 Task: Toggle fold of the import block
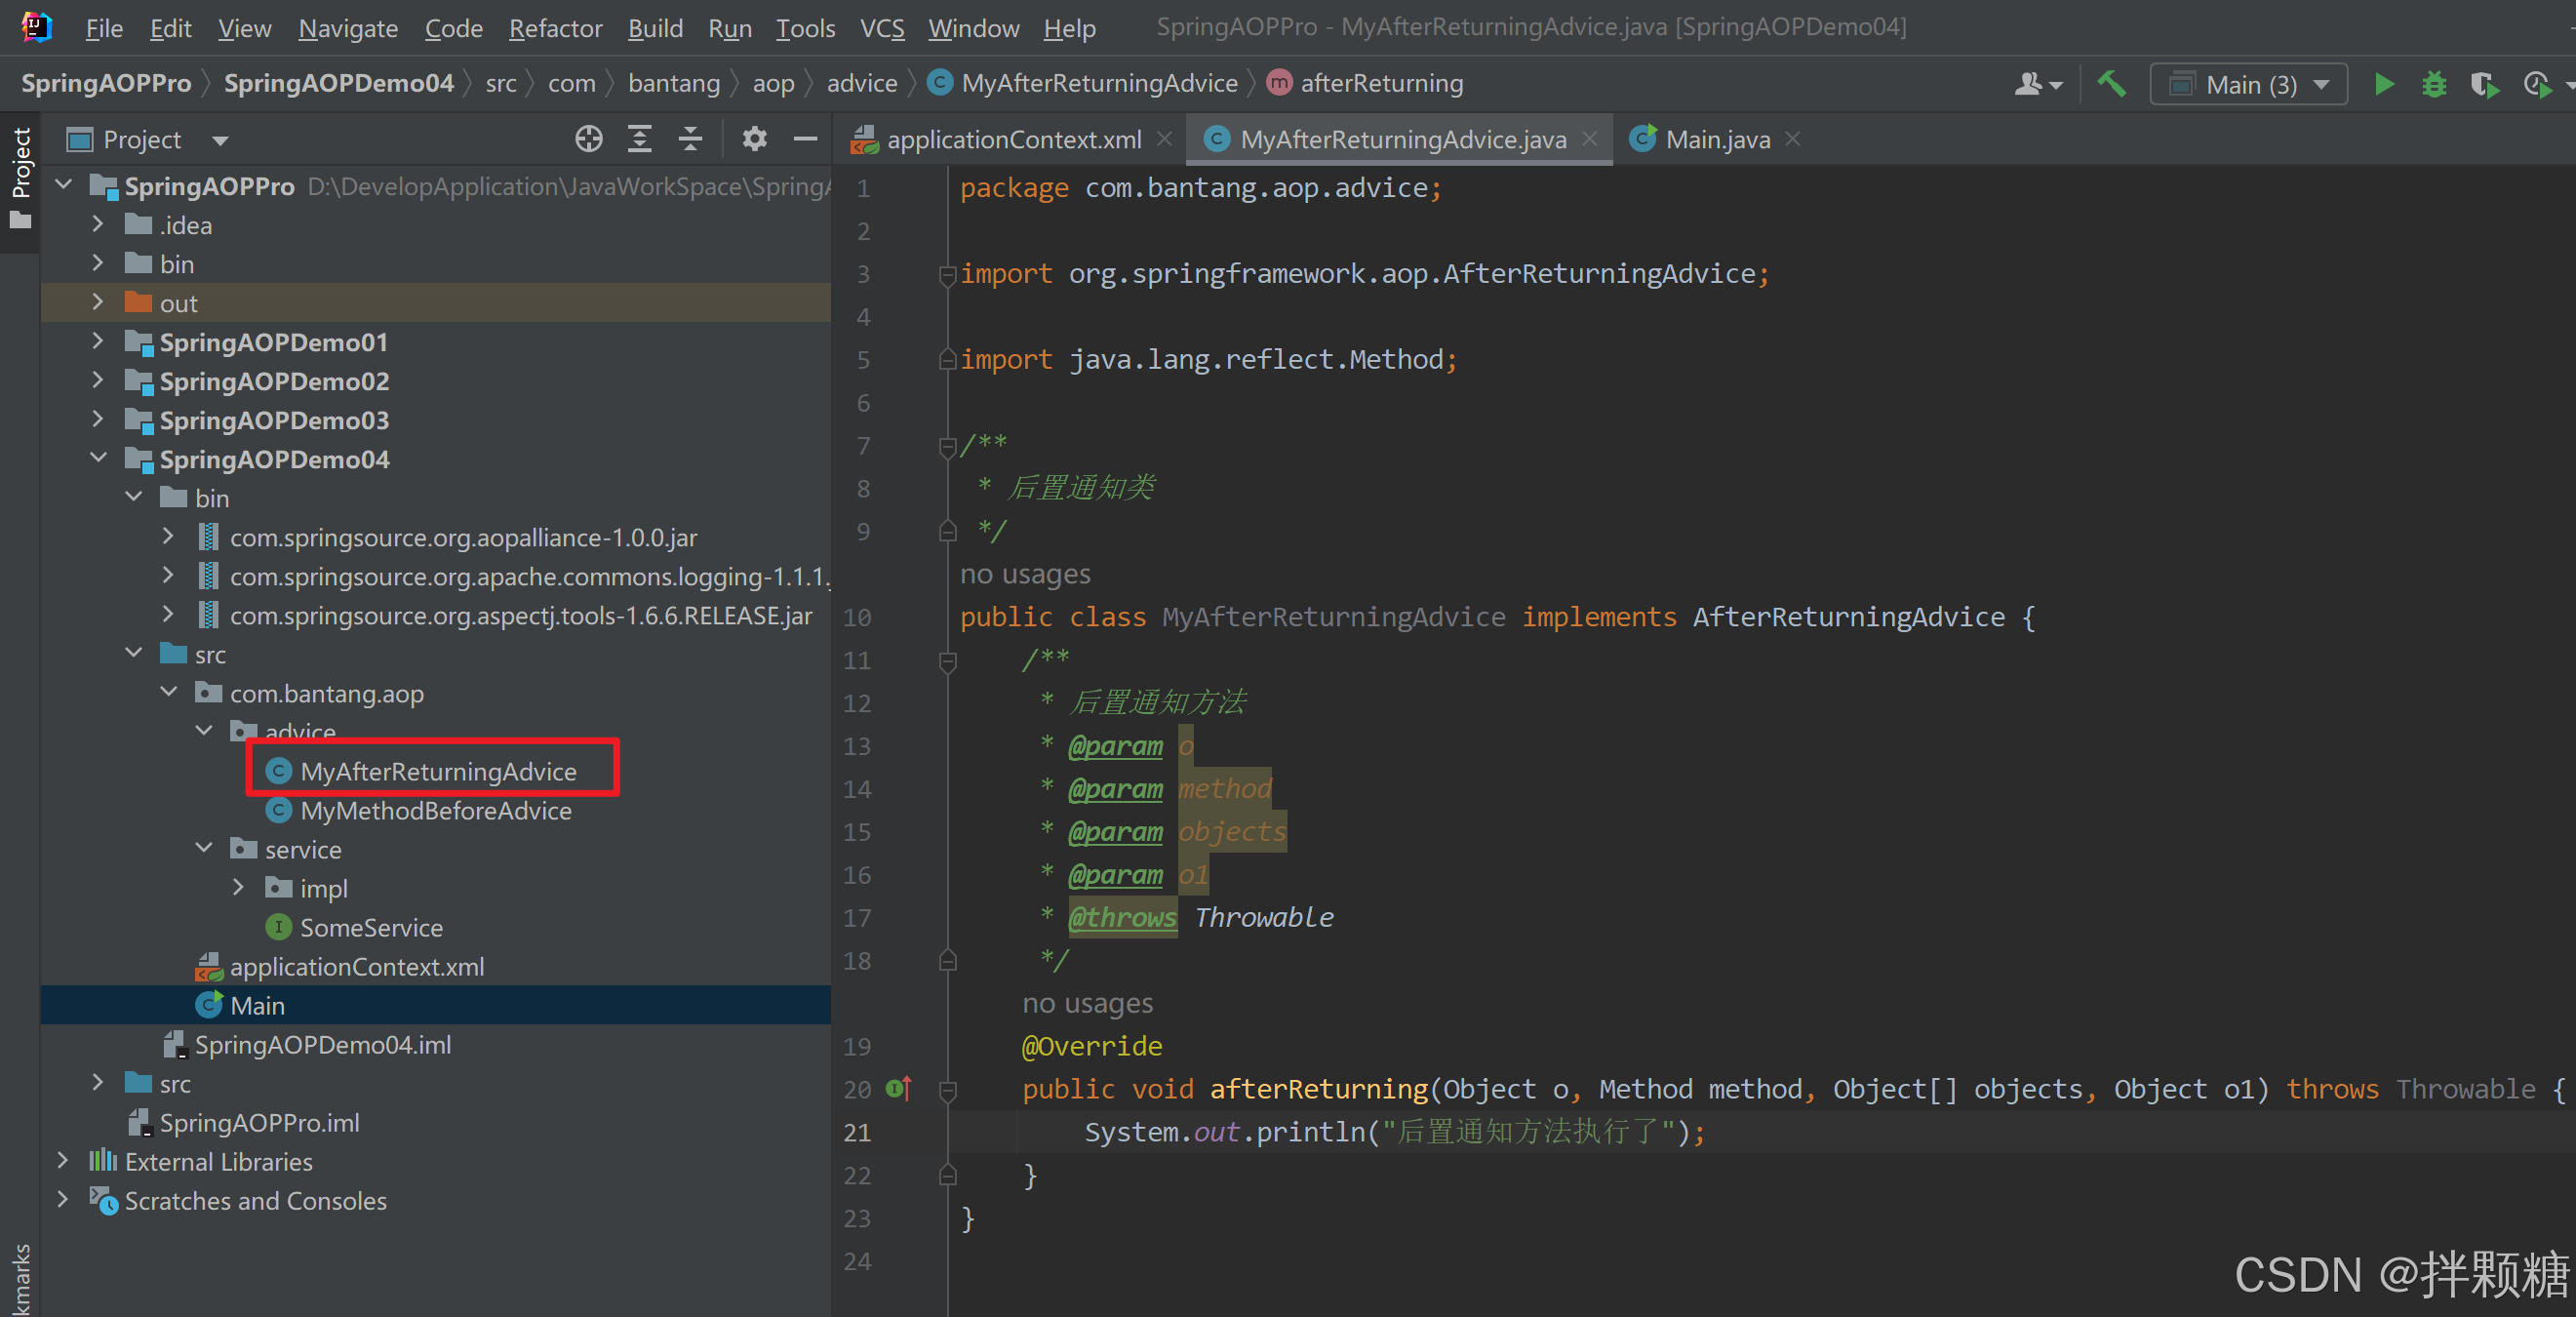[x=948, y=274]
